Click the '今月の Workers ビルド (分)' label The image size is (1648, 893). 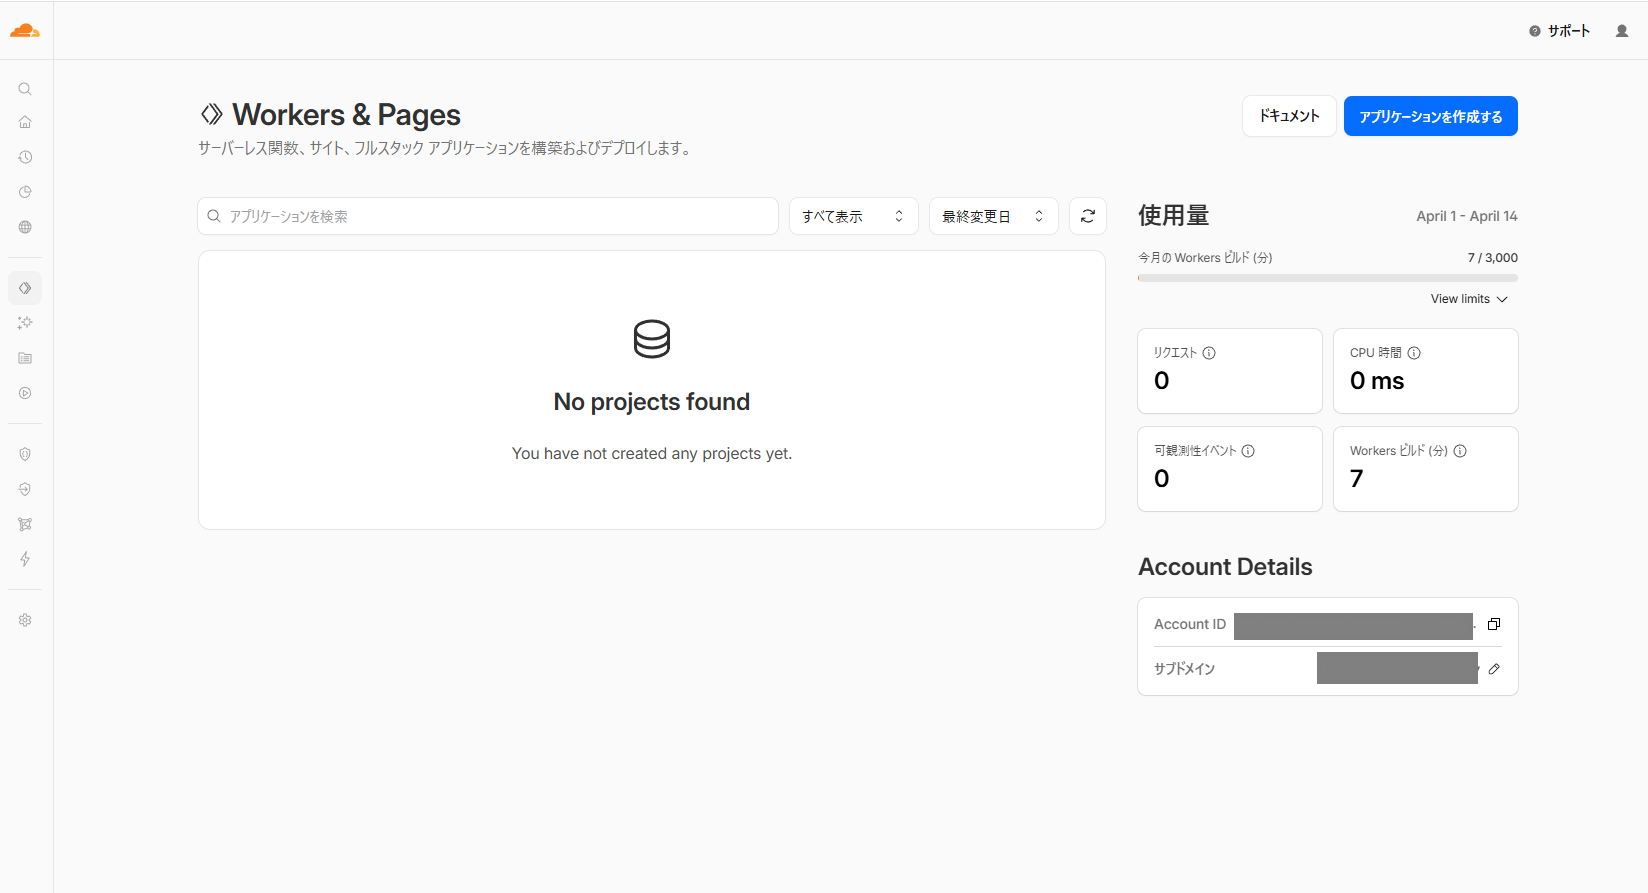1205,258
